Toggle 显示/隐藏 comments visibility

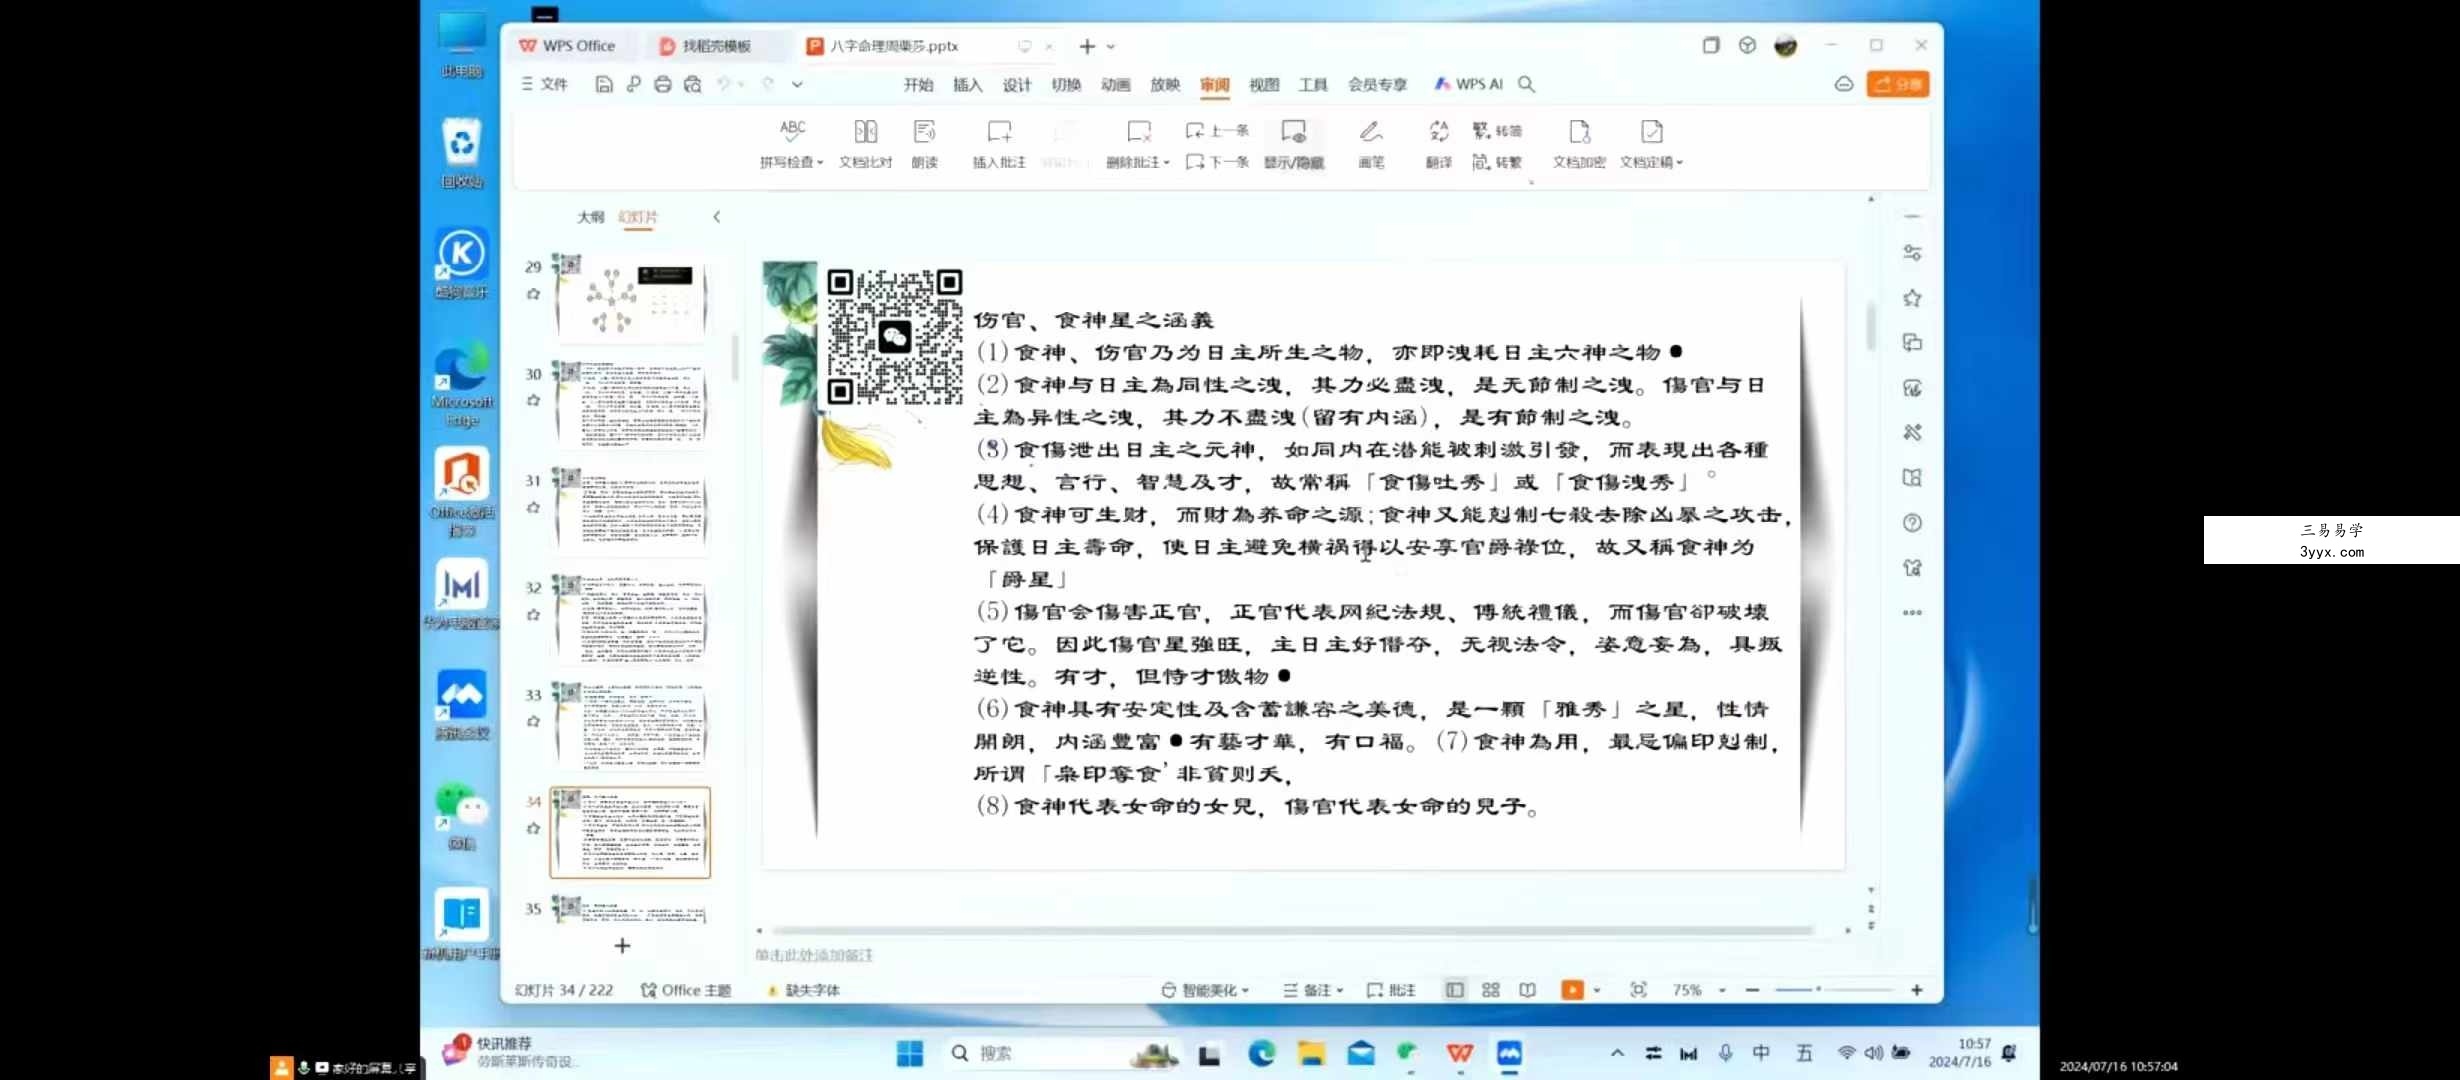click(1293, 143)
